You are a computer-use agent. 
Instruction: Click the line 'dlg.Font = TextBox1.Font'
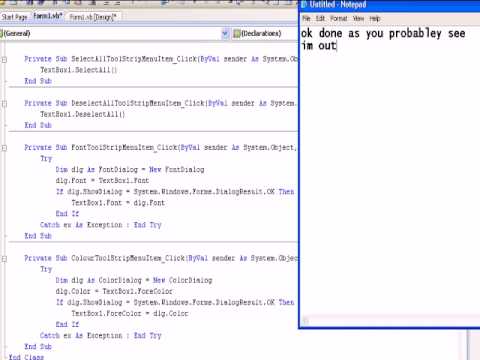[x=102, y=181]
